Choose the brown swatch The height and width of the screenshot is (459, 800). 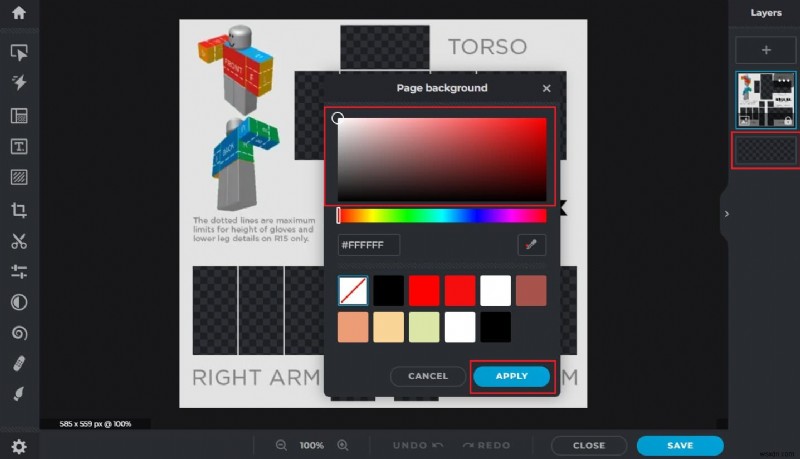[x=531, y=291]
